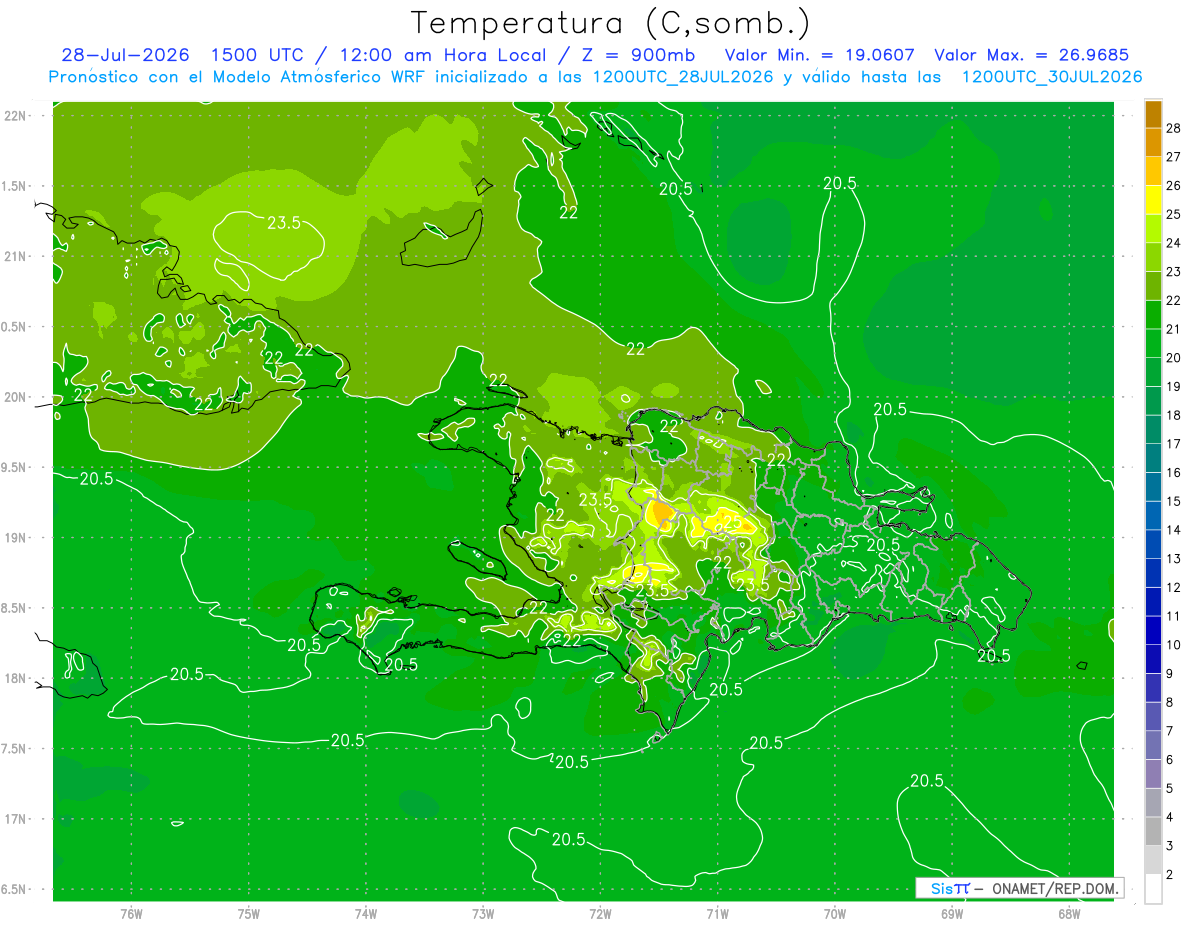Screen dimensions: 1200x927
Task: Click the '76W' longitude axis label
Action: [131, 913]
